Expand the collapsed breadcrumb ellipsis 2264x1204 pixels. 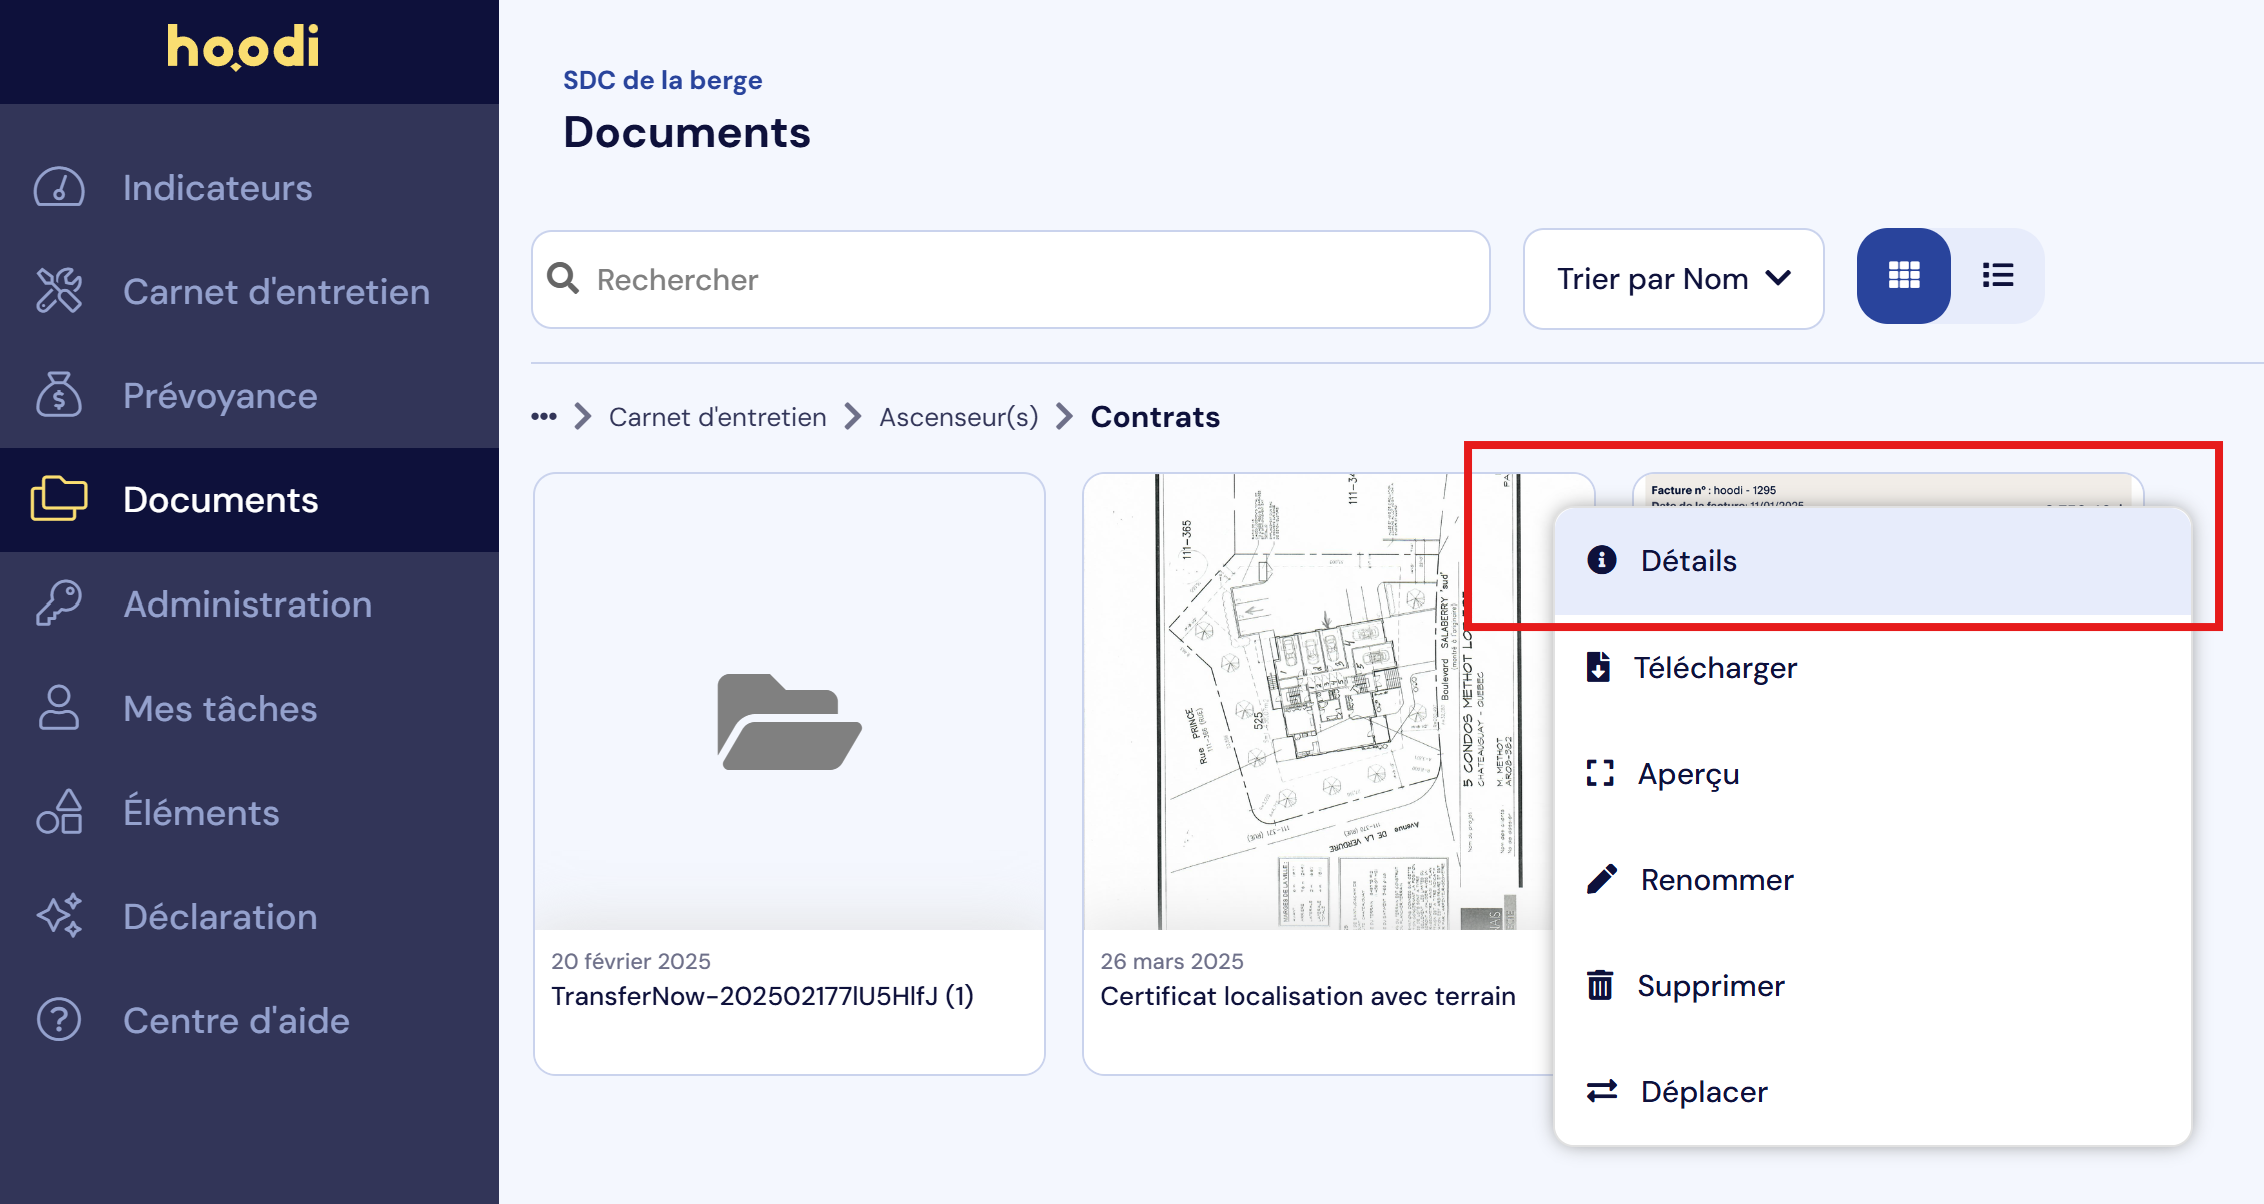[x=544, y=416]
